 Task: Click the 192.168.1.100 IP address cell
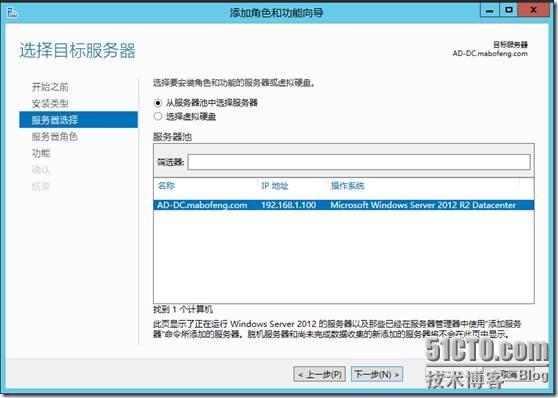[289, 205]
